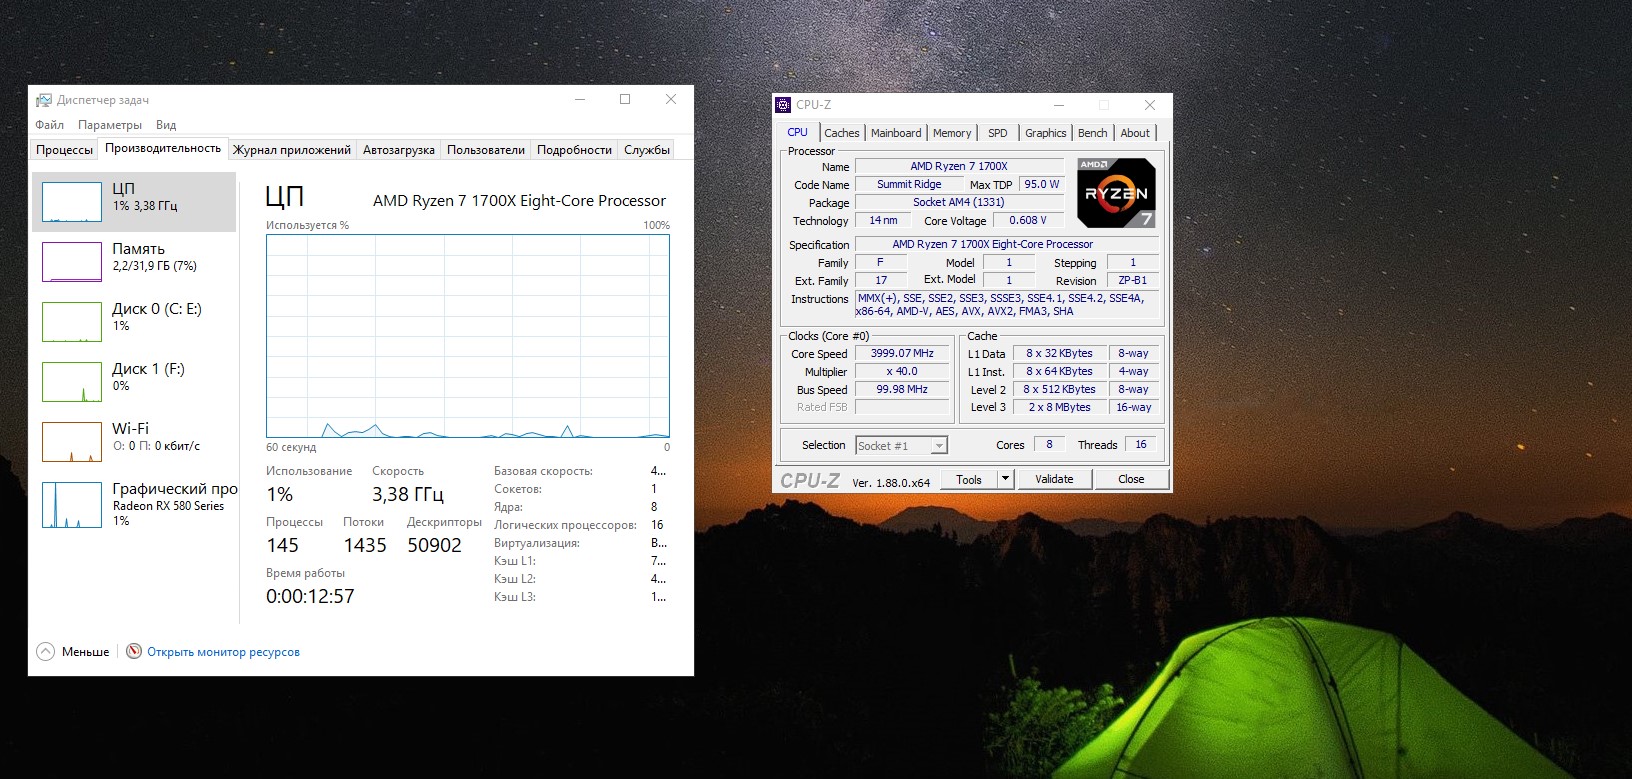Close the Task Manager window
Image resolution: width=1632 pixels, height=779 pixels.
pos(671,99)
